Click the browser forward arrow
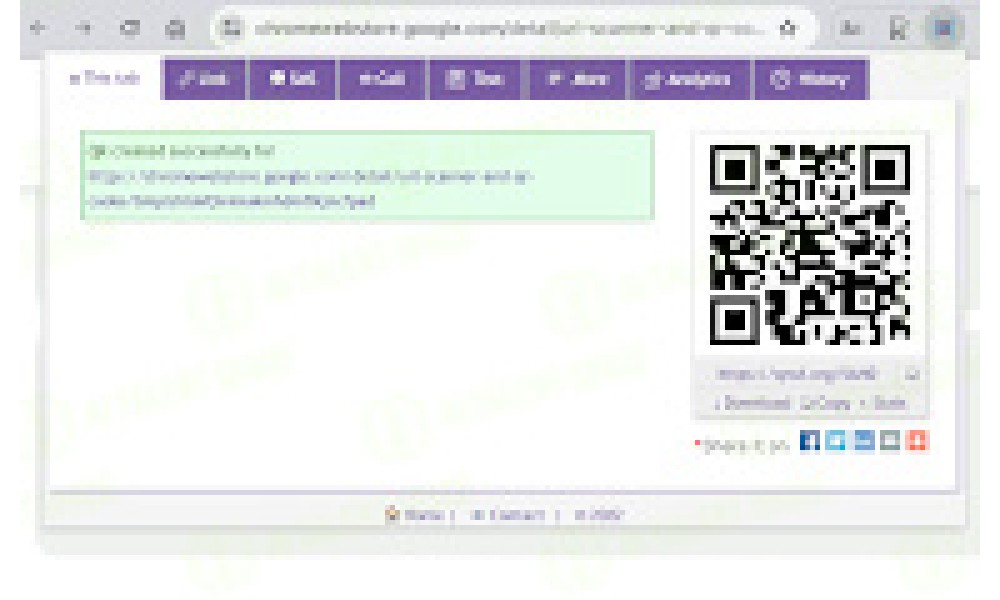 click(84, 28)
